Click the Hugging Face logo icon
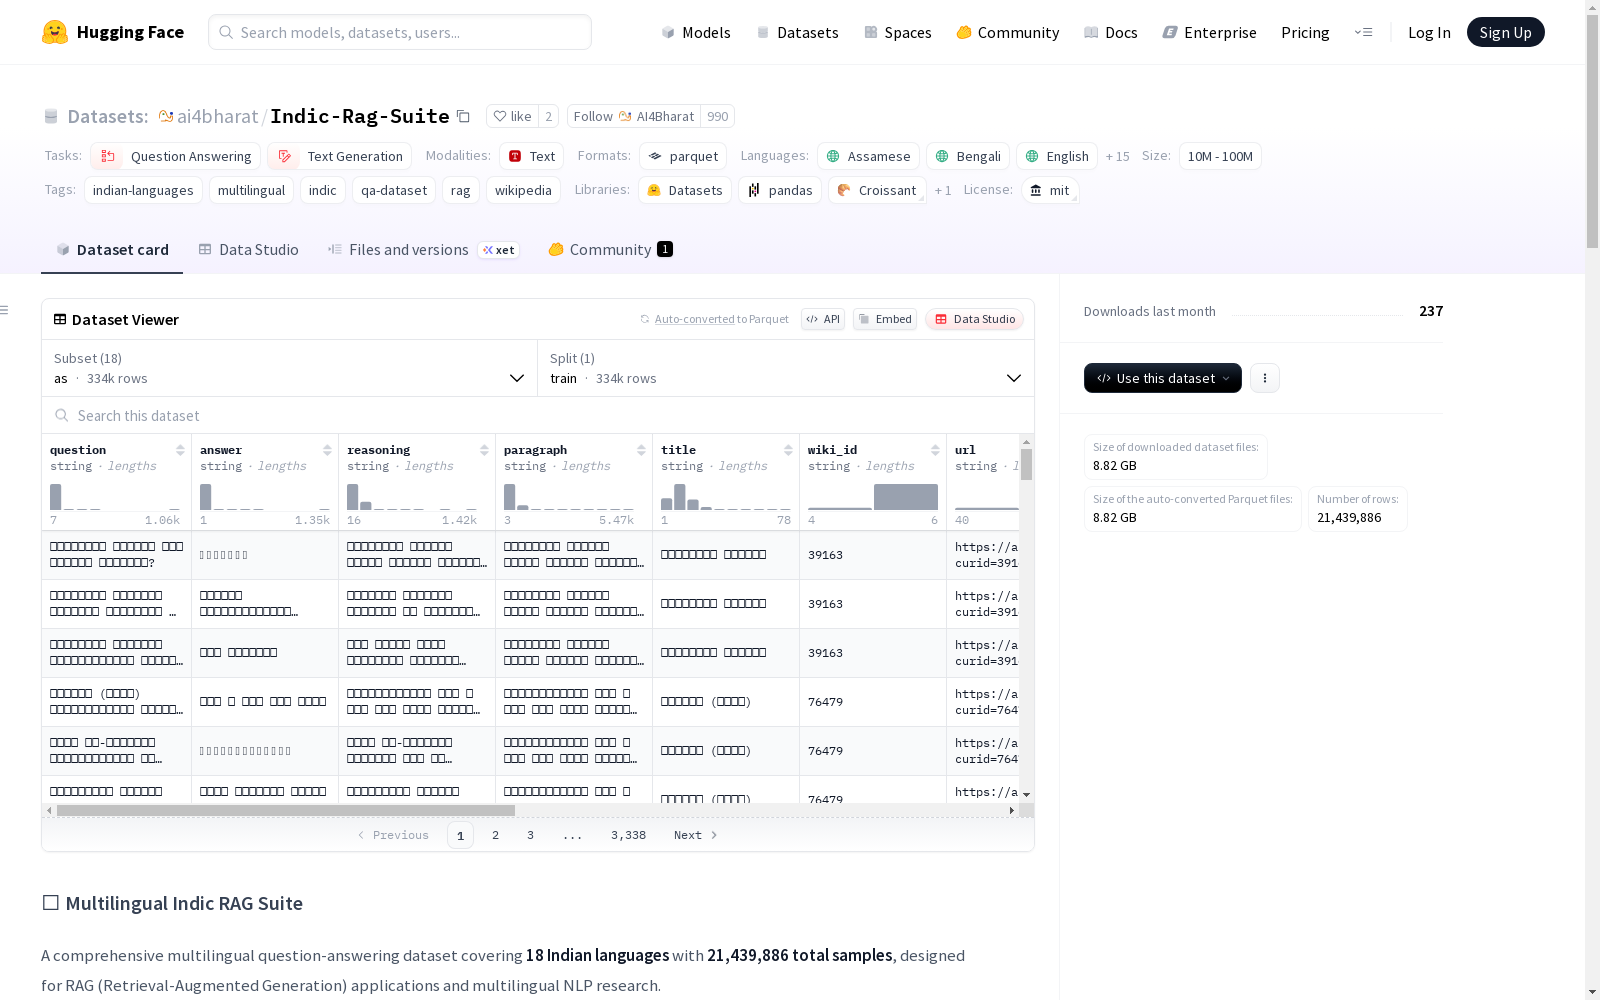 [x=55, y=32]
